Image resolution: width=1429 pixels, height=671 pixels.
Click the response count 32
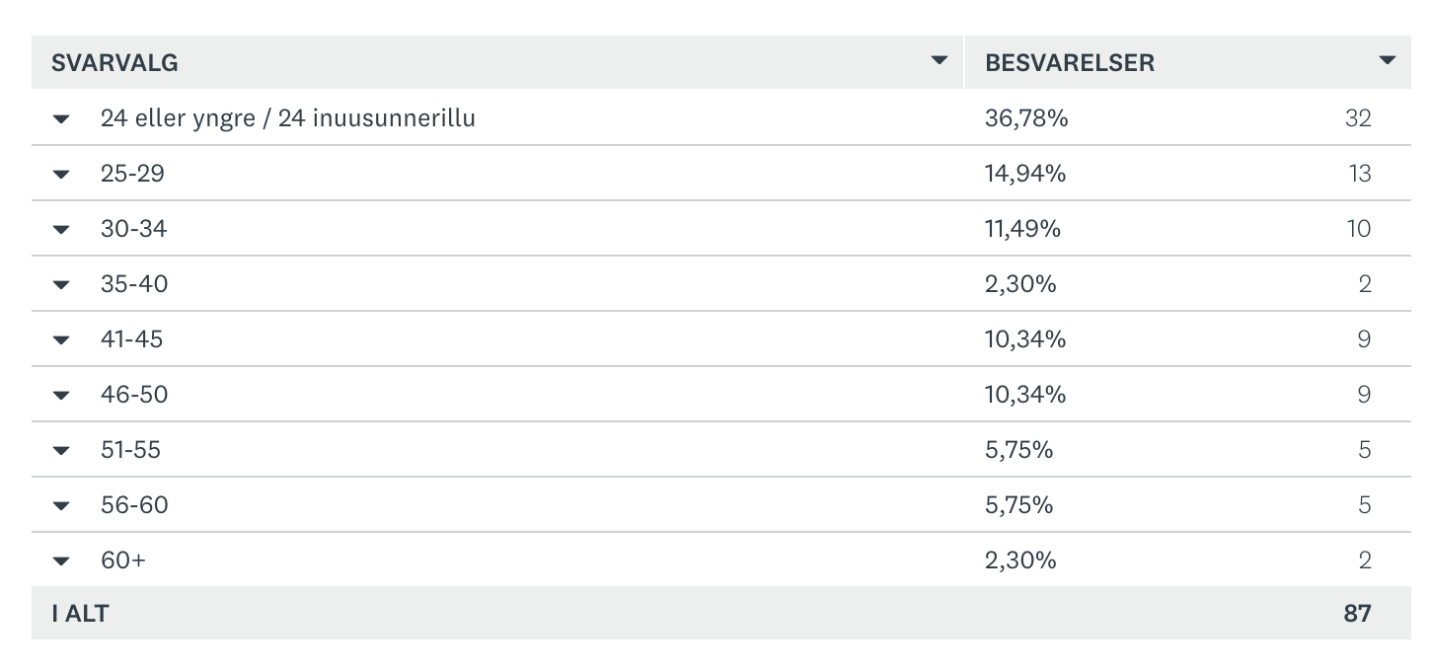point(1357,119)
